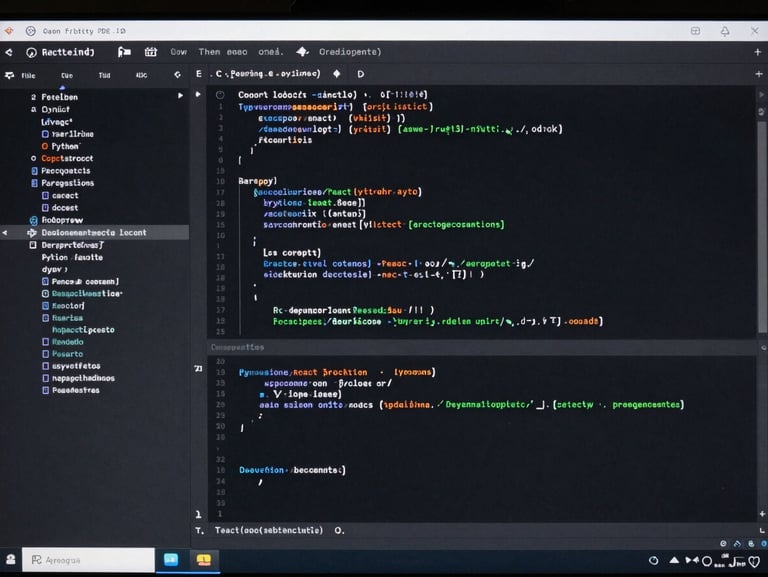
Task: Click the Teact(ooo(sebtencintie) status entry
Action: pyautogui.click(x=269, y=530)
